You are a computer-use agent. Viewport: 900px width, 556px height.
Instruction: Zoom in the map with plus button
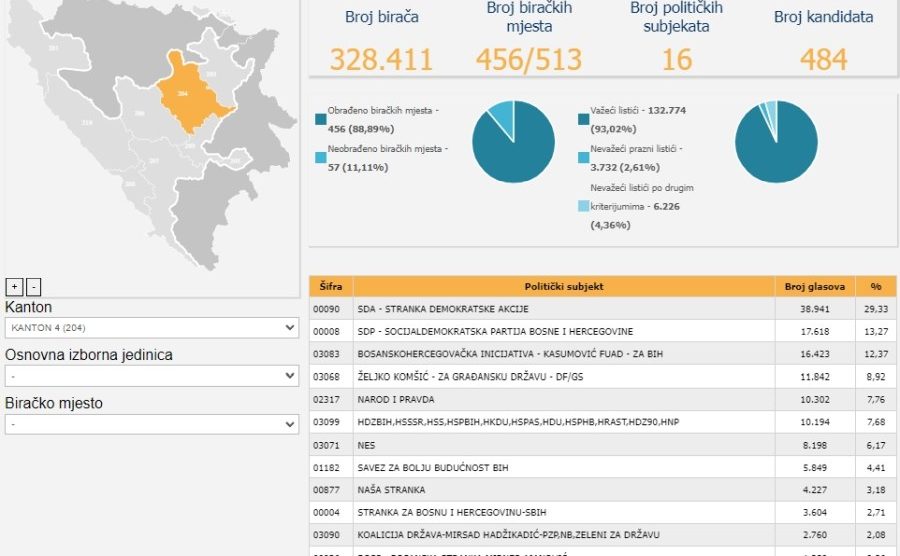pos(13,286)
